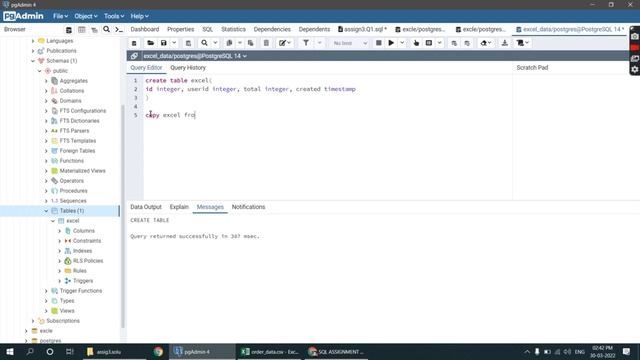Open the No limit rows dropdown
Viewport: 640px width, 360px height.
click(x=350, y=43)
